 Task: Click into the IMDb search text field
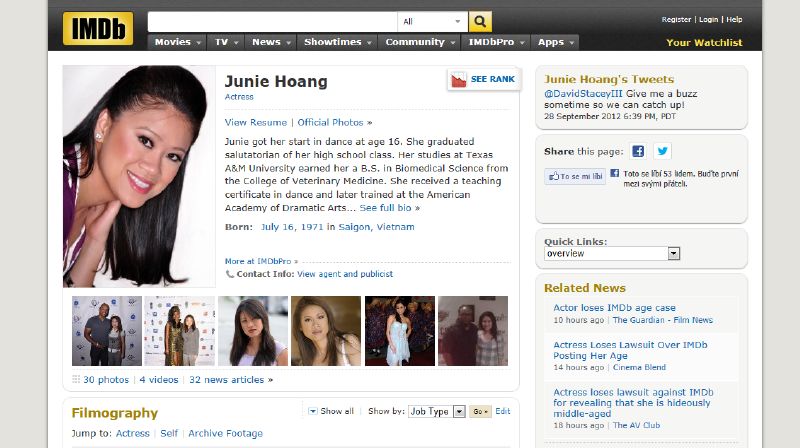click(272, 21)
